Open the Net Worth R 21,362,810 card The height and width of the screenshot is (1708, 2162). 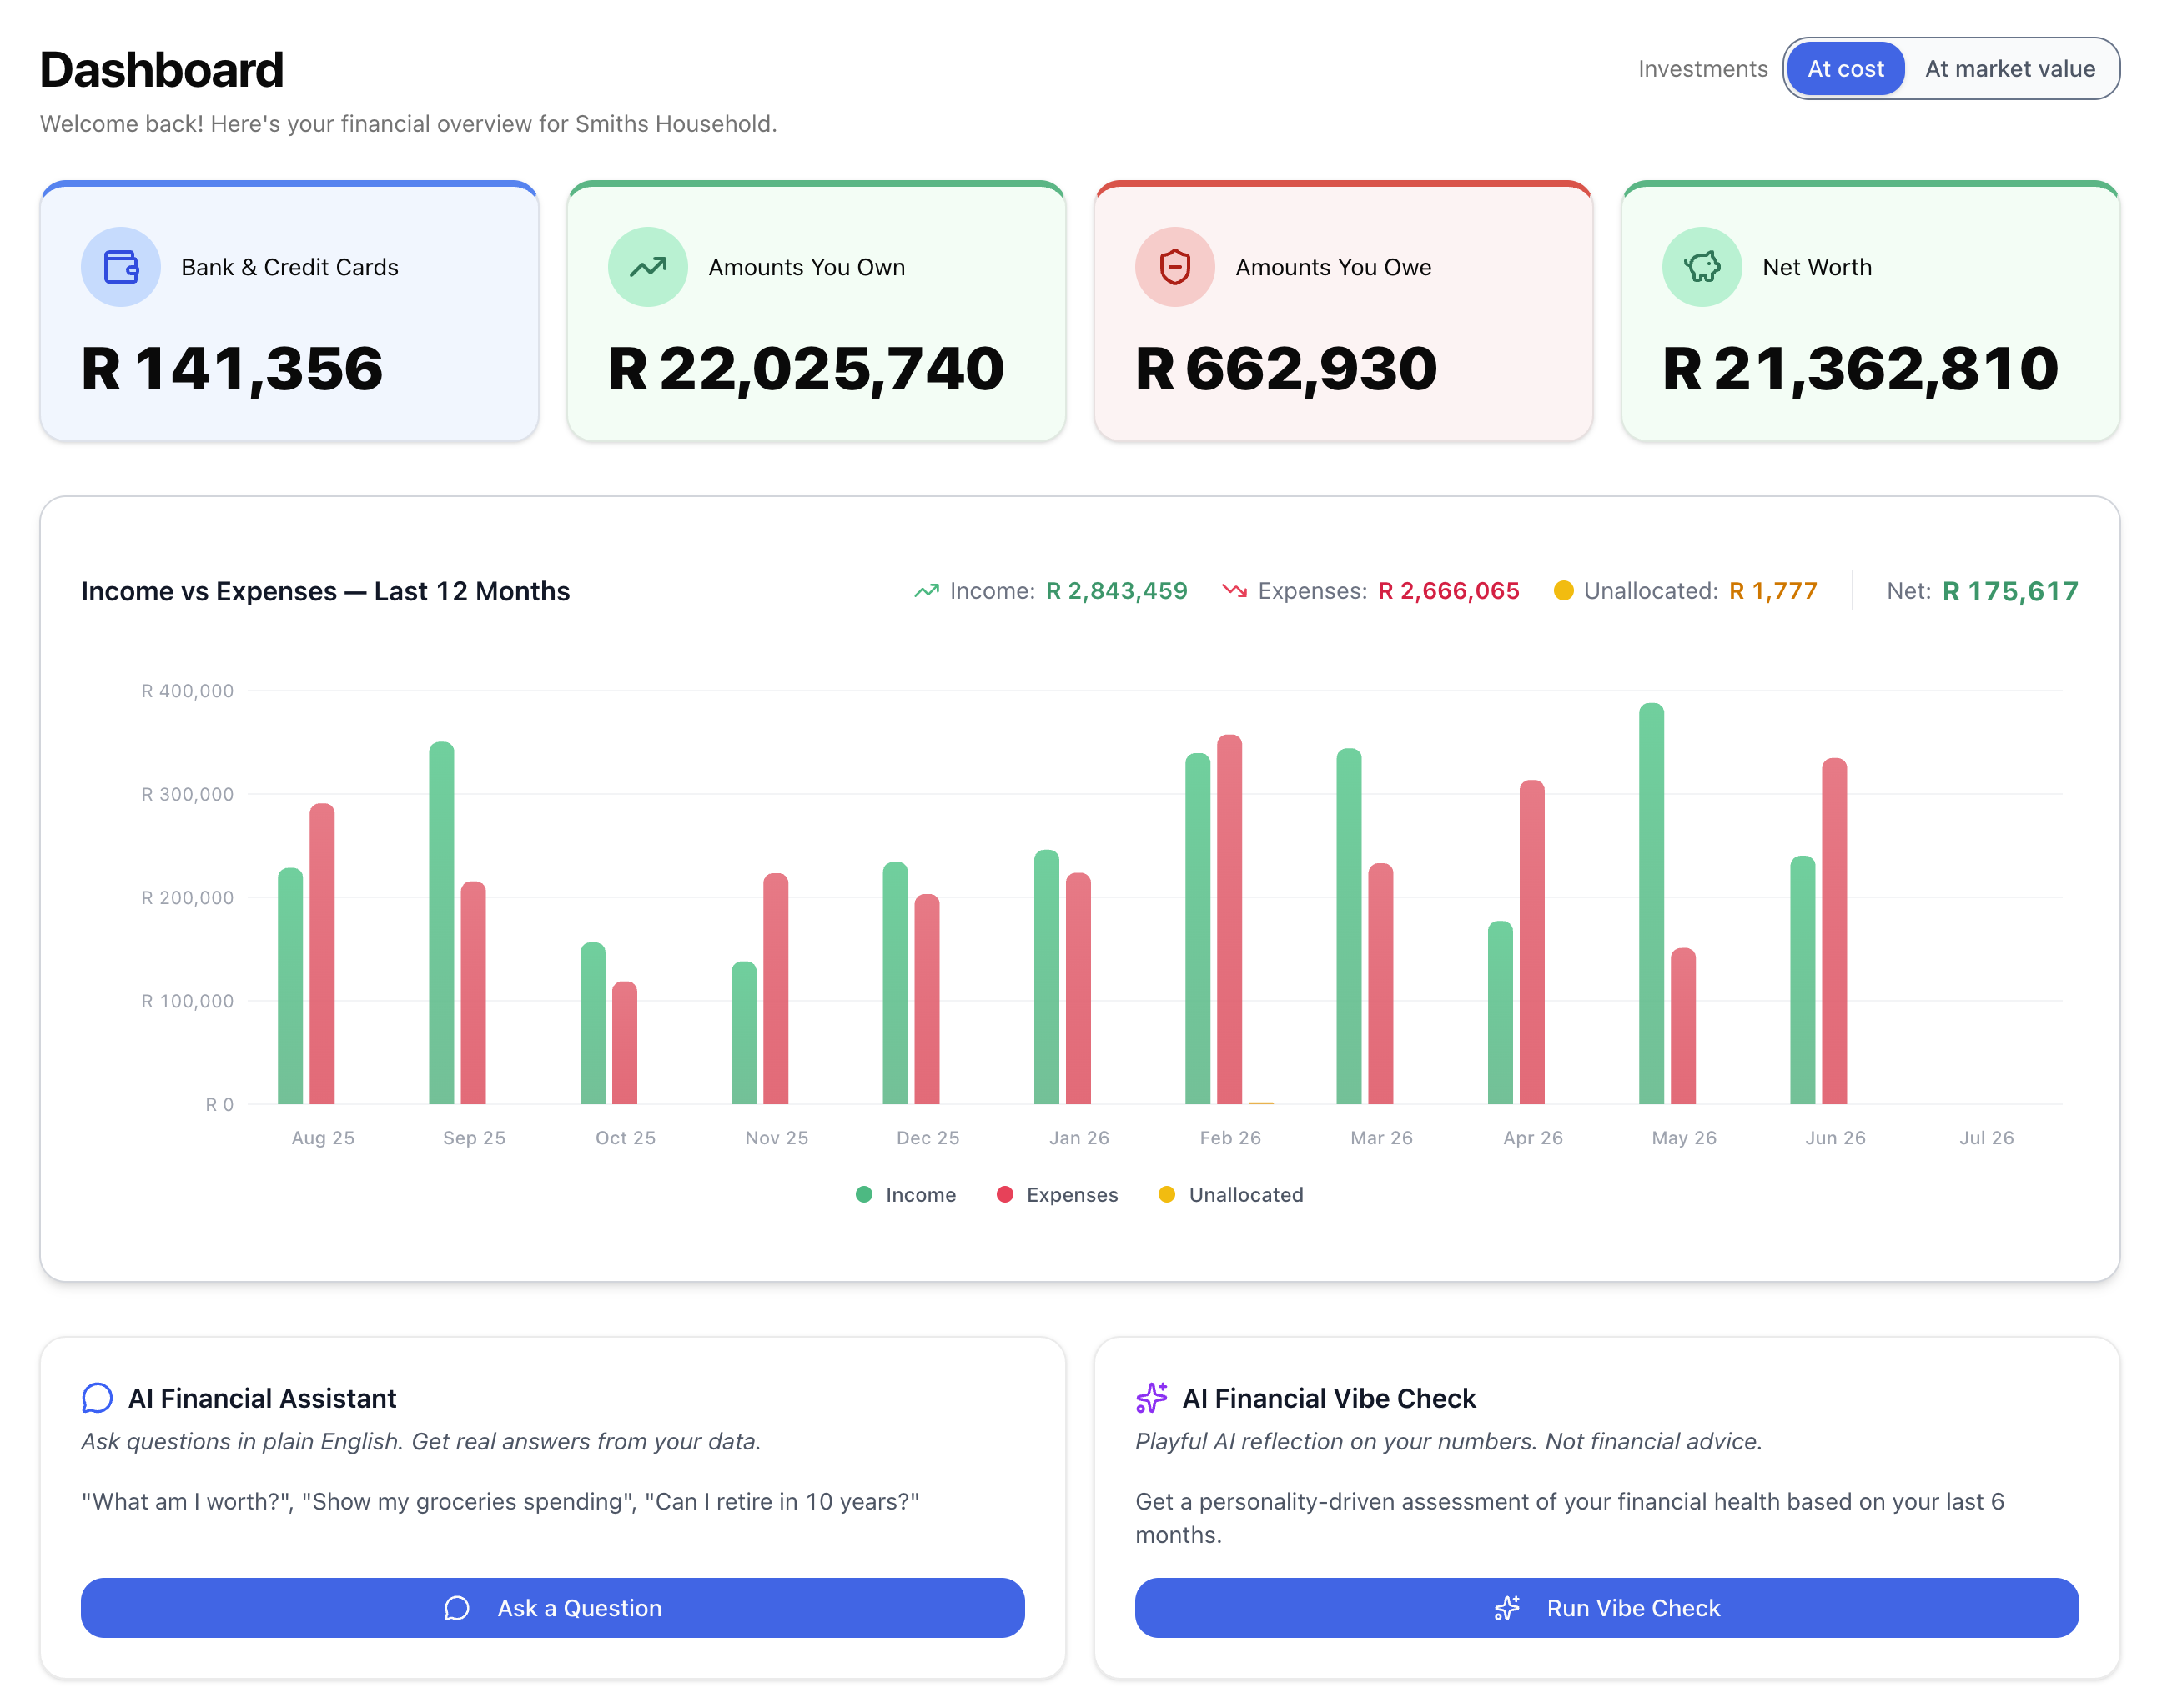click(x=1870, y=311)
